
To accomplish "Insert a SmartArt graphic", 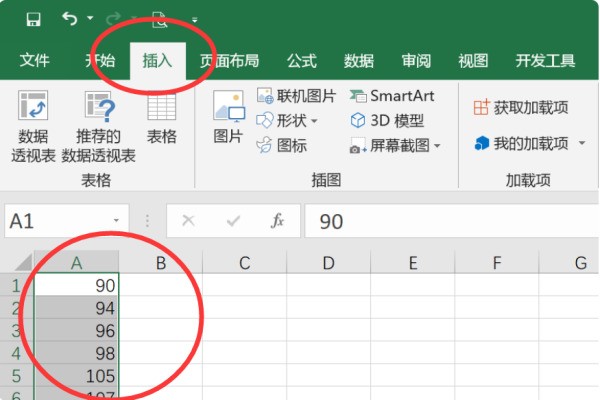I will (x=391, y=96).
